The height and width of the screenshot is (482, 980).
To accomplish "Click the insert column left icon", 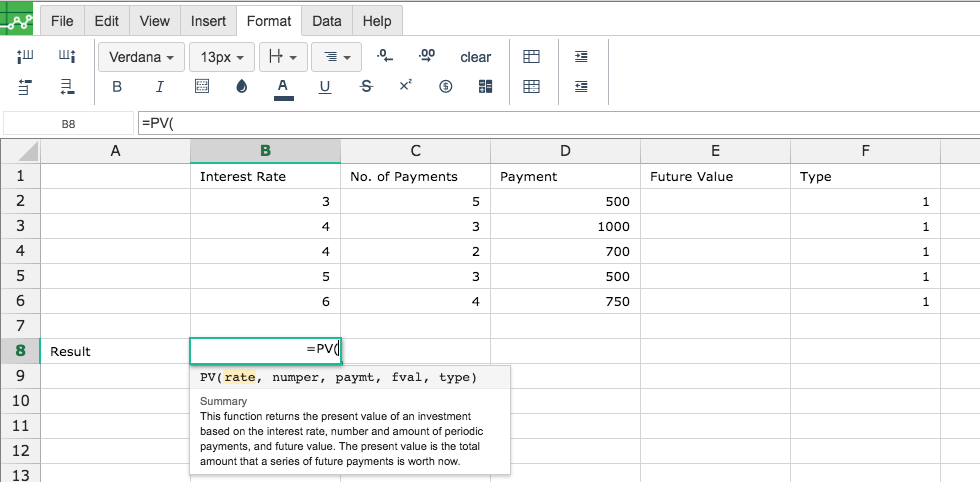I will [x=26, y=57].
